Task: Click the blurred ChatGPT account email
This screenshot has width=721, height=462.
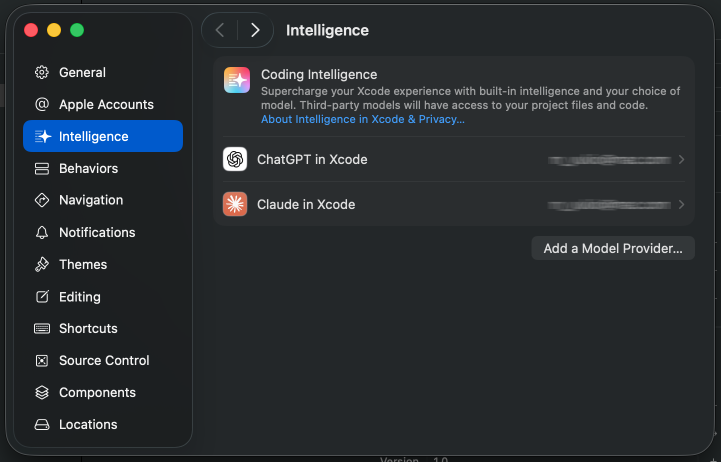Action: click(x=609, y=160)
